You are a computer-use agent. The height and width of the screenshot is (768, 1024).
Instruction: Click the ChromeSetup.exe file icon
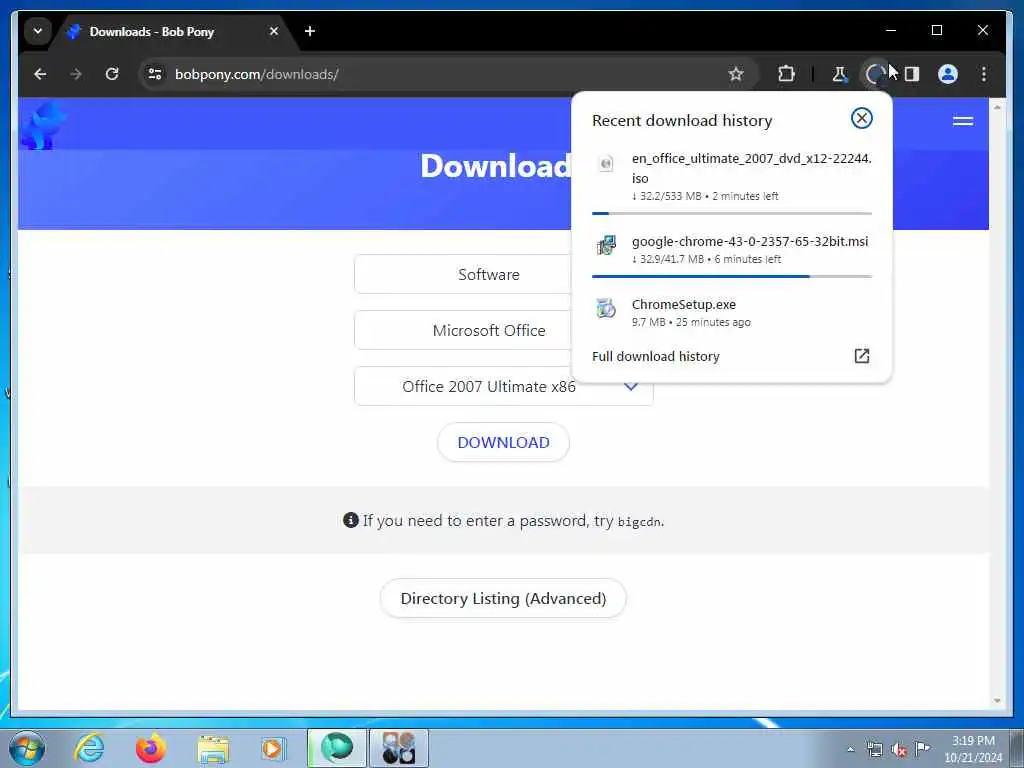click(605, 308)
